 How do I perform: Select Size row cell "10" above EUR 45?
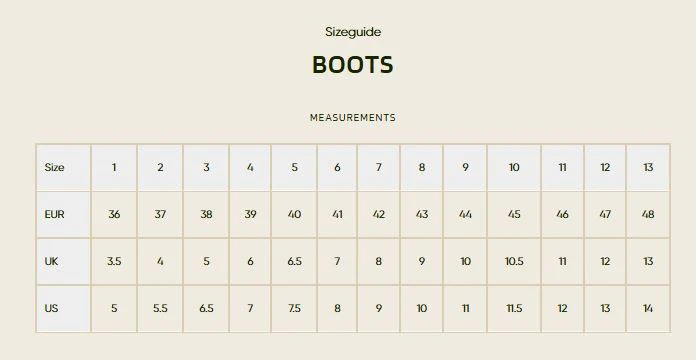point(514,167)
